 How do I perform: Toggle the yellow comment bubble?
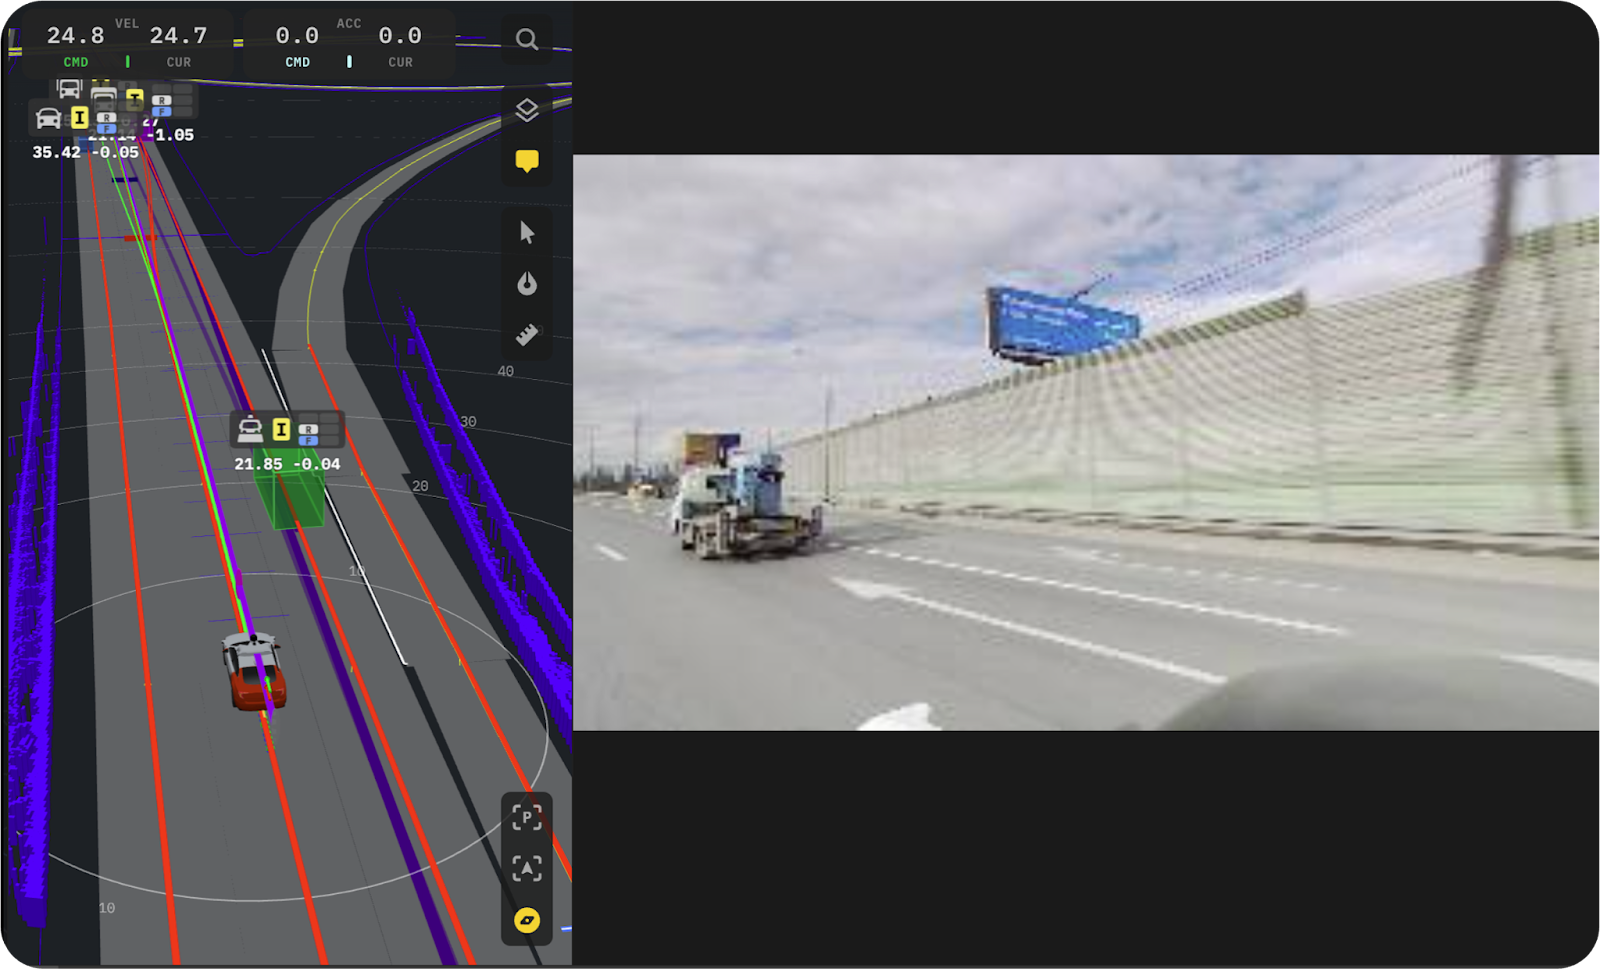pos(527,161)
